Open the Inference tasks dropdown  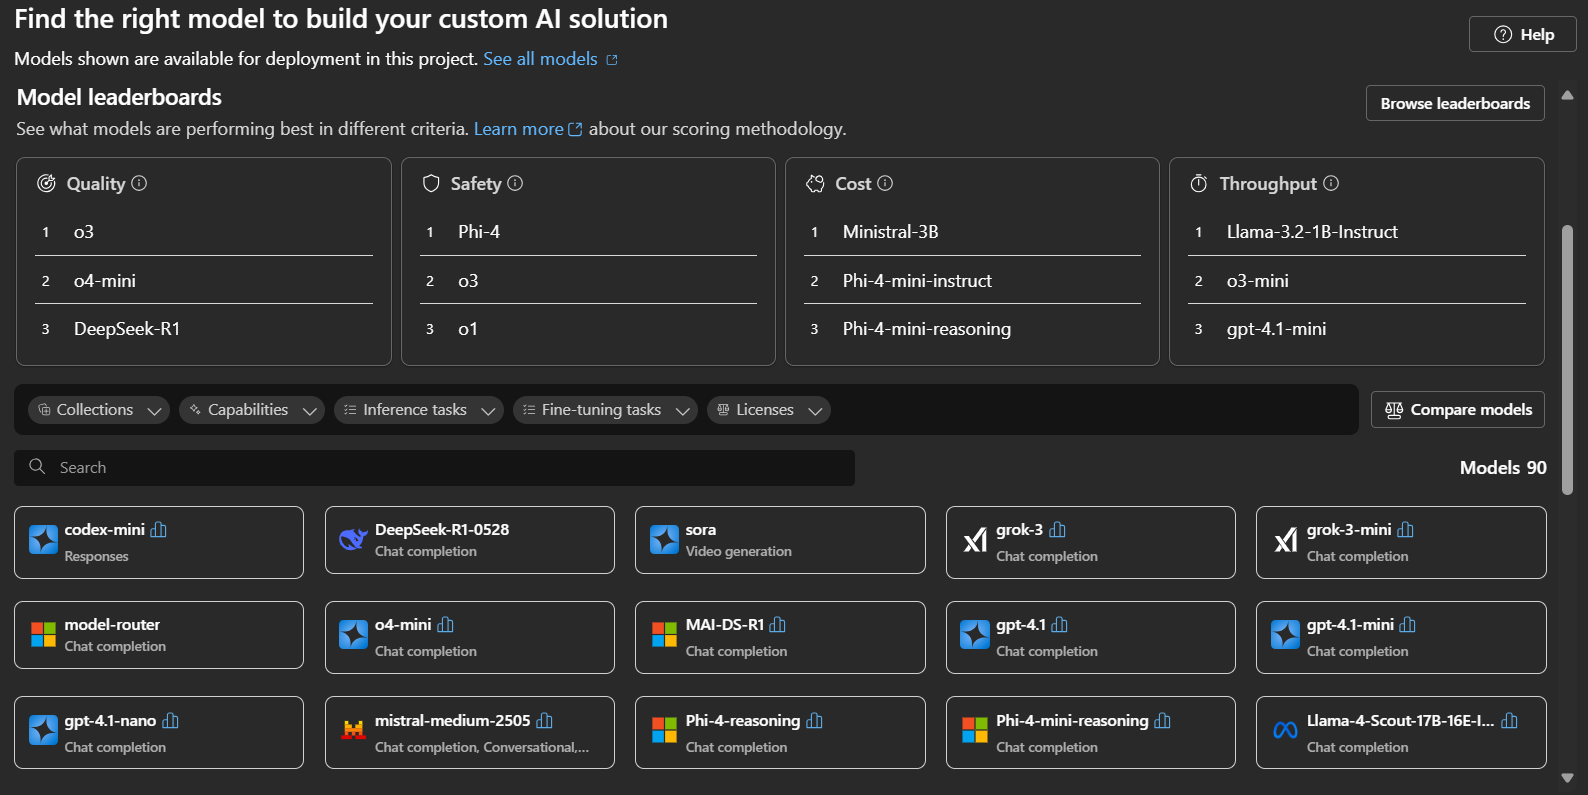pyautogui.click(x=418, y=410)
